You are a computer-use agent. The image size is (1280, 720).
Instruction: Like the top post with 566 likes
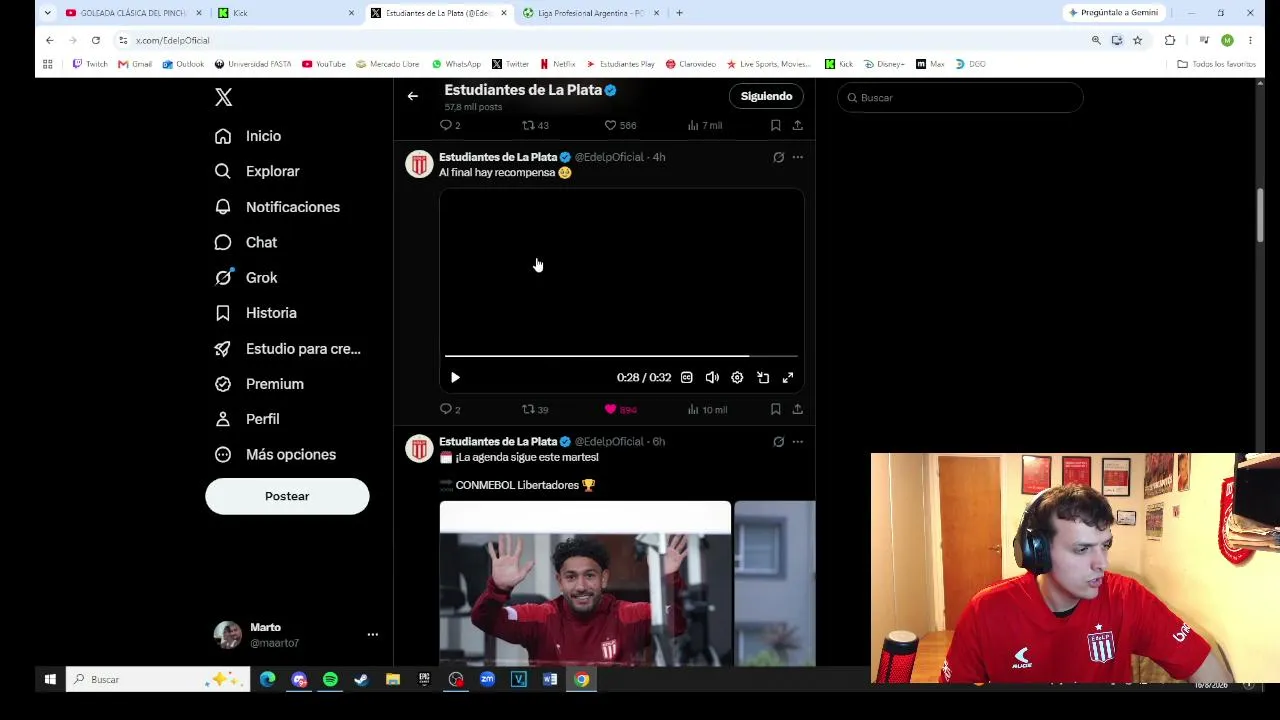point(620,125)
